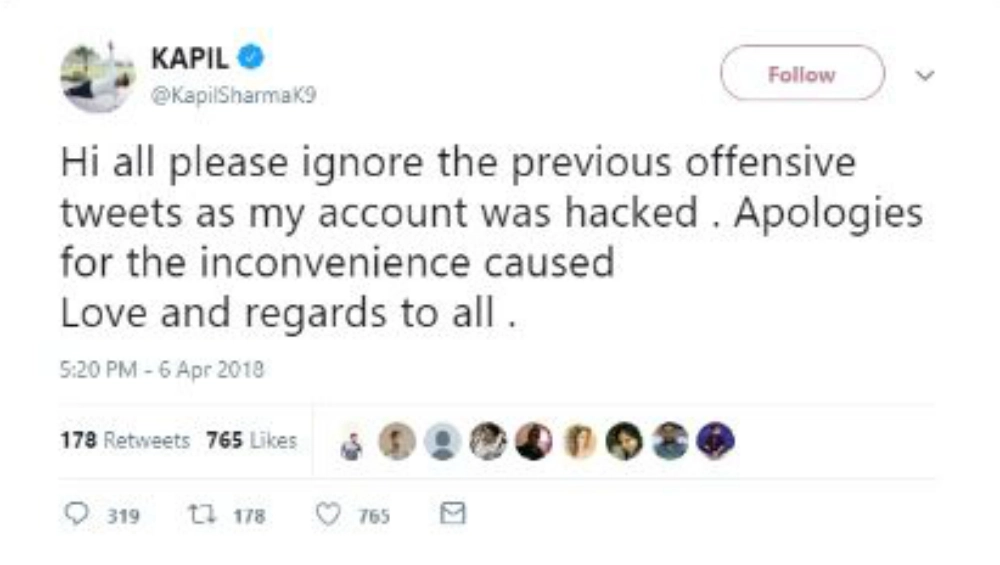Click the blue verified badge beside KAPIL
1000x565 pixels.
point(254,57)
